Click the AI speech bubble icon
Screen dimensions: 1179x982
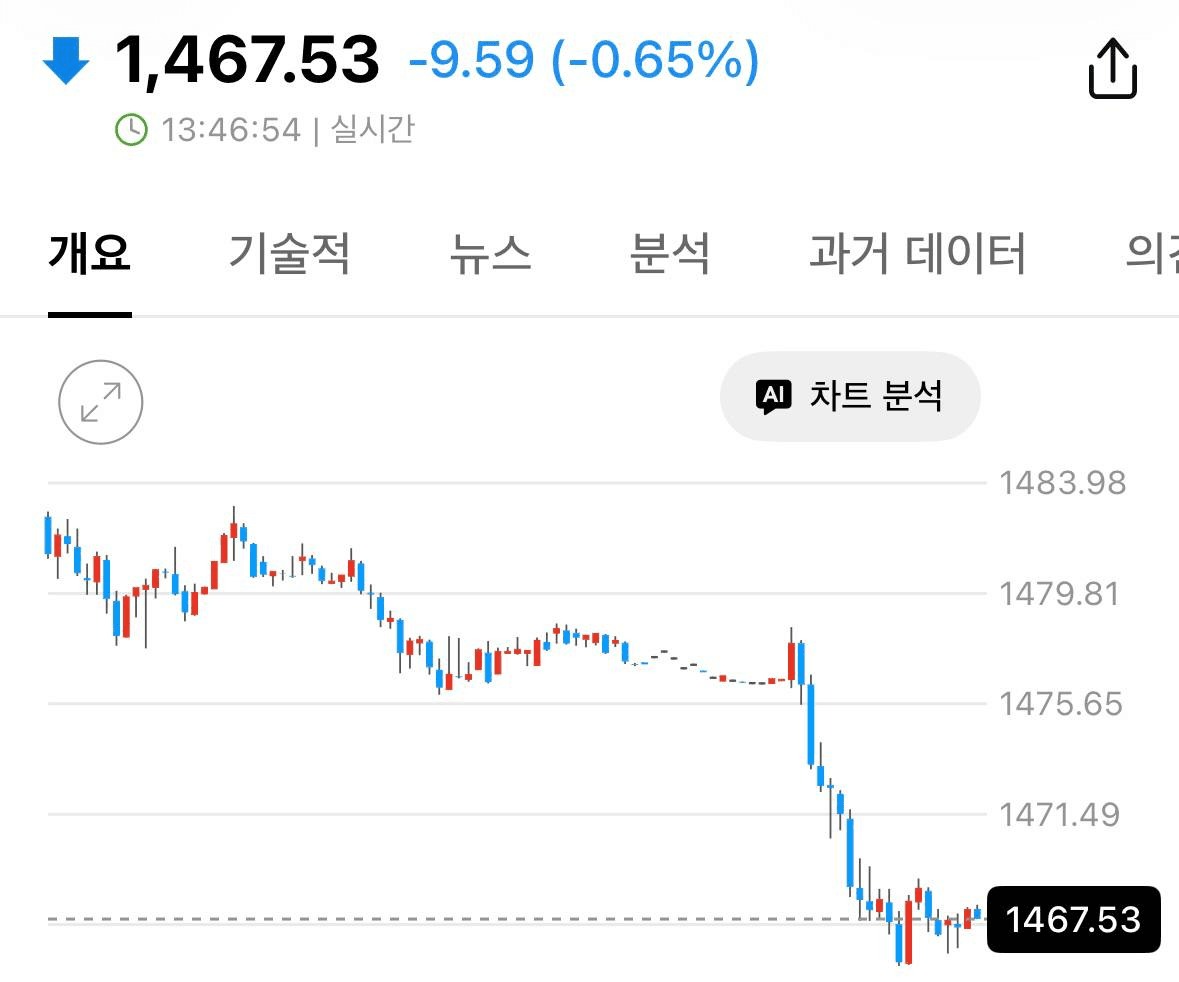click(774, 396)
